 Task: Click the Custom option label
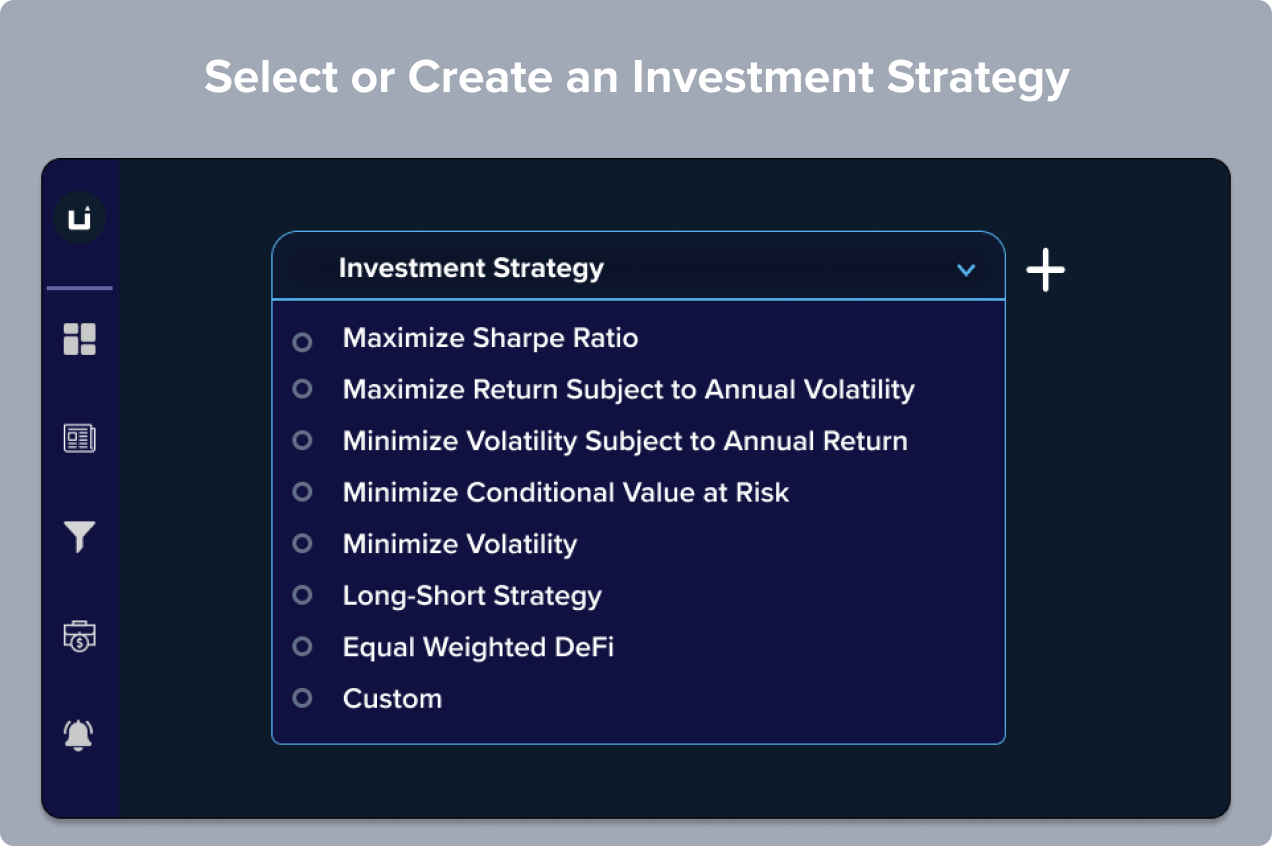coord(392,698)
